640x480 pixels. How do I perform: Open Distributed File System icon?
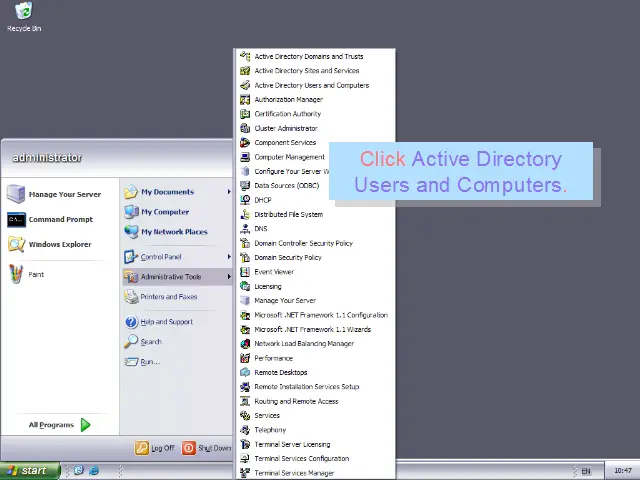pyautogui.click(x=245, y=214)
